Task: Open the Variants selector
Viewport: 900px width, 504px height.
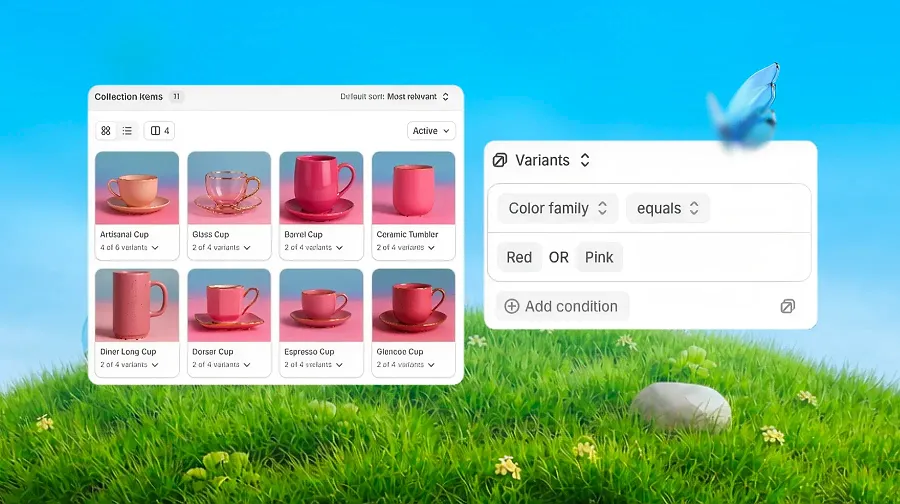Action: (552, 160)
